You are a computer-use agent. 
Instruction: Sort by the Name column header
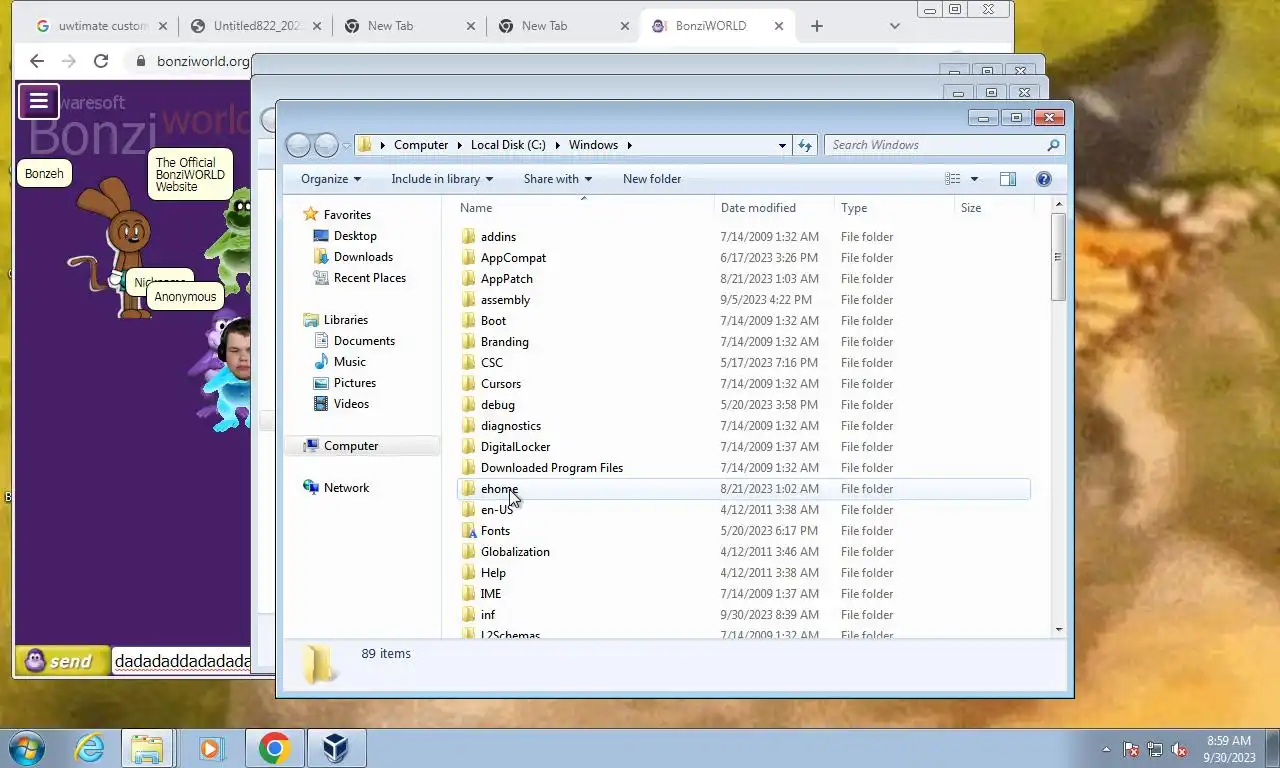coord(585,208)
